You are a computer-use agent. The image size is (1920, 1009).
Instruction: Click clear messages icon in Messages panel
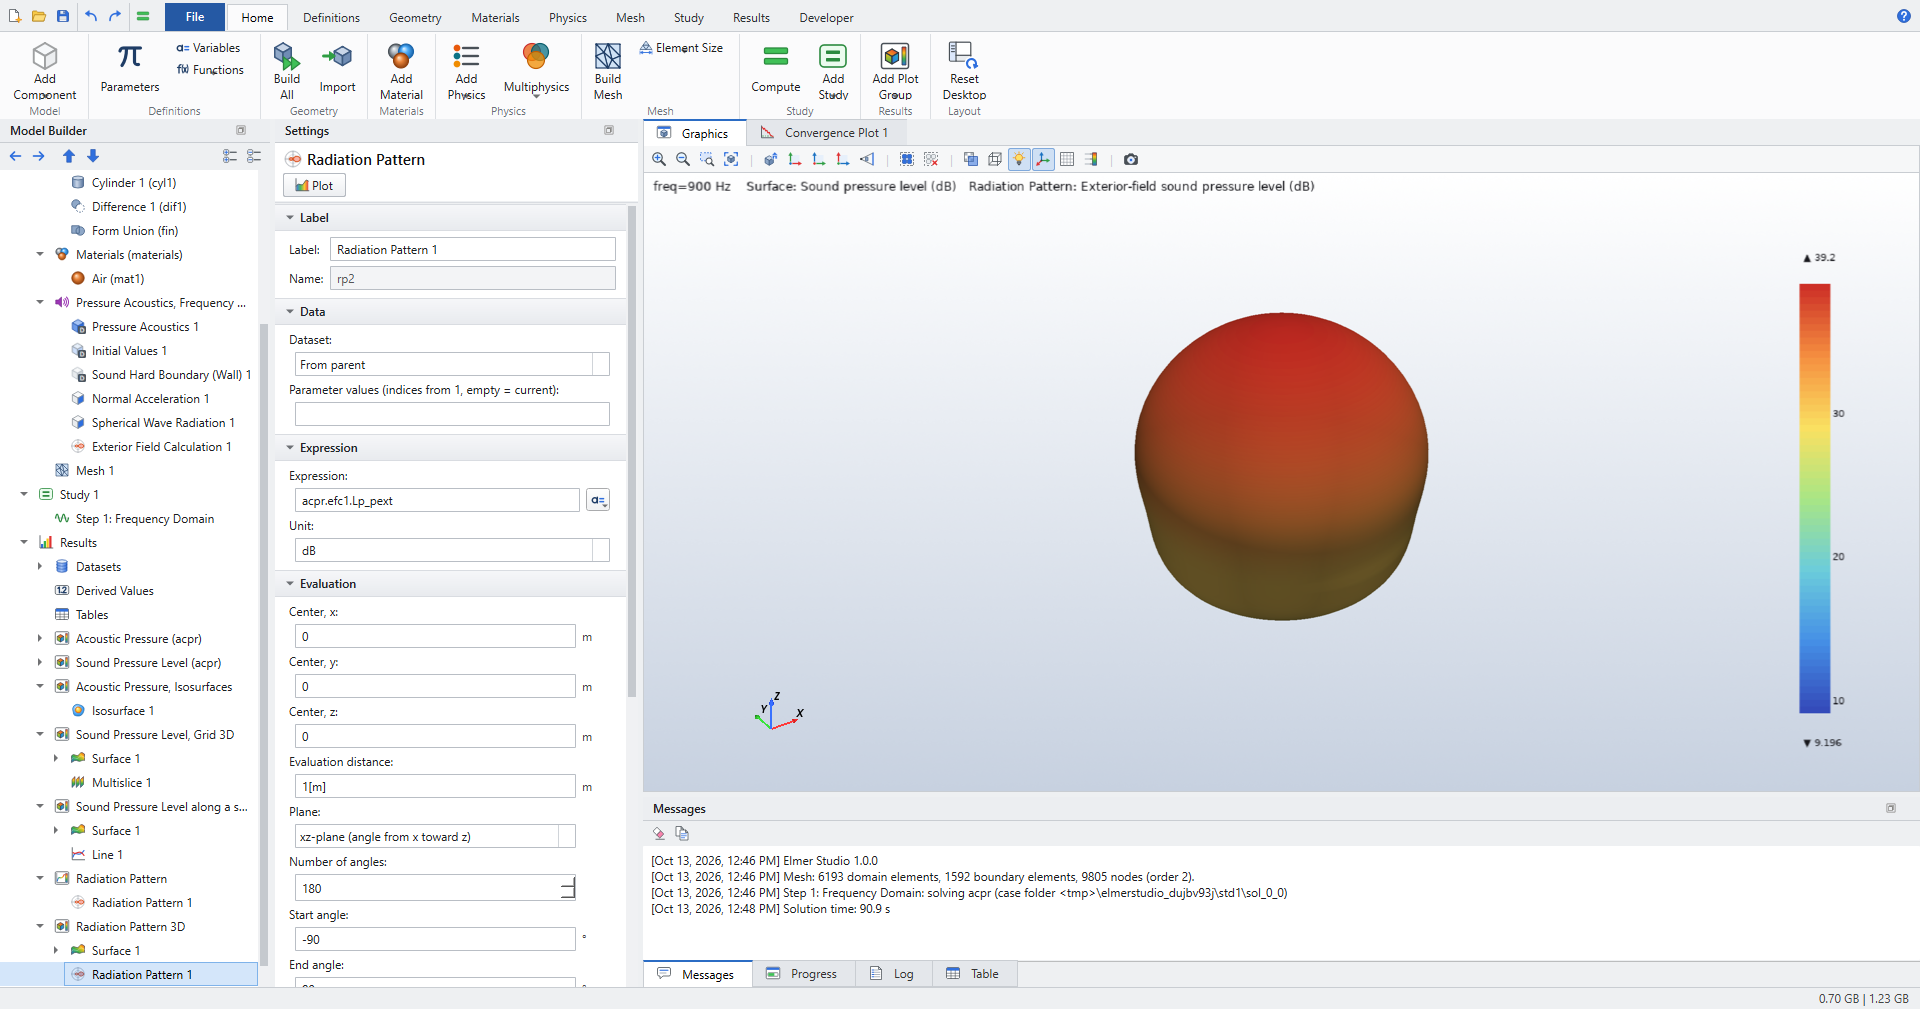tap(659, 833)
